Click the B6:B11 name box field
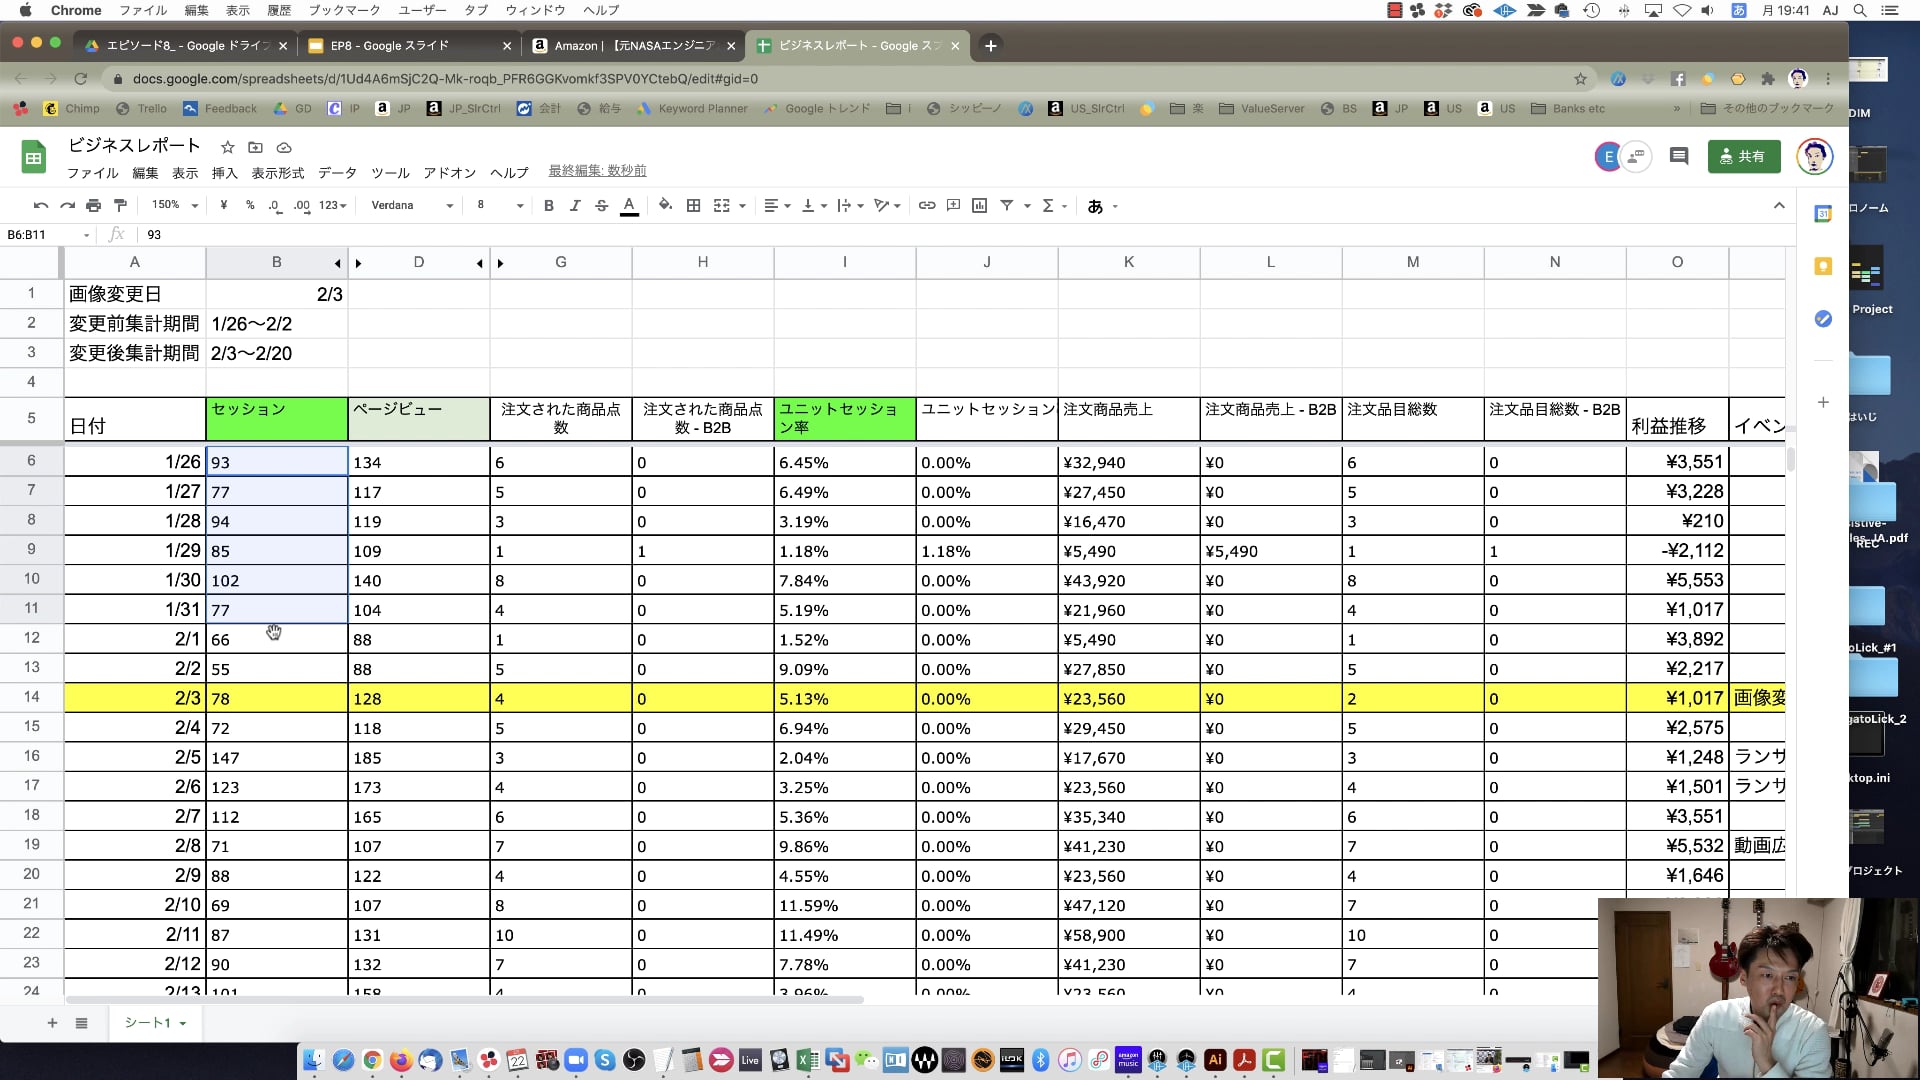The height and width of the screenshot is (1080, 1920). click(x=47, y=235)
